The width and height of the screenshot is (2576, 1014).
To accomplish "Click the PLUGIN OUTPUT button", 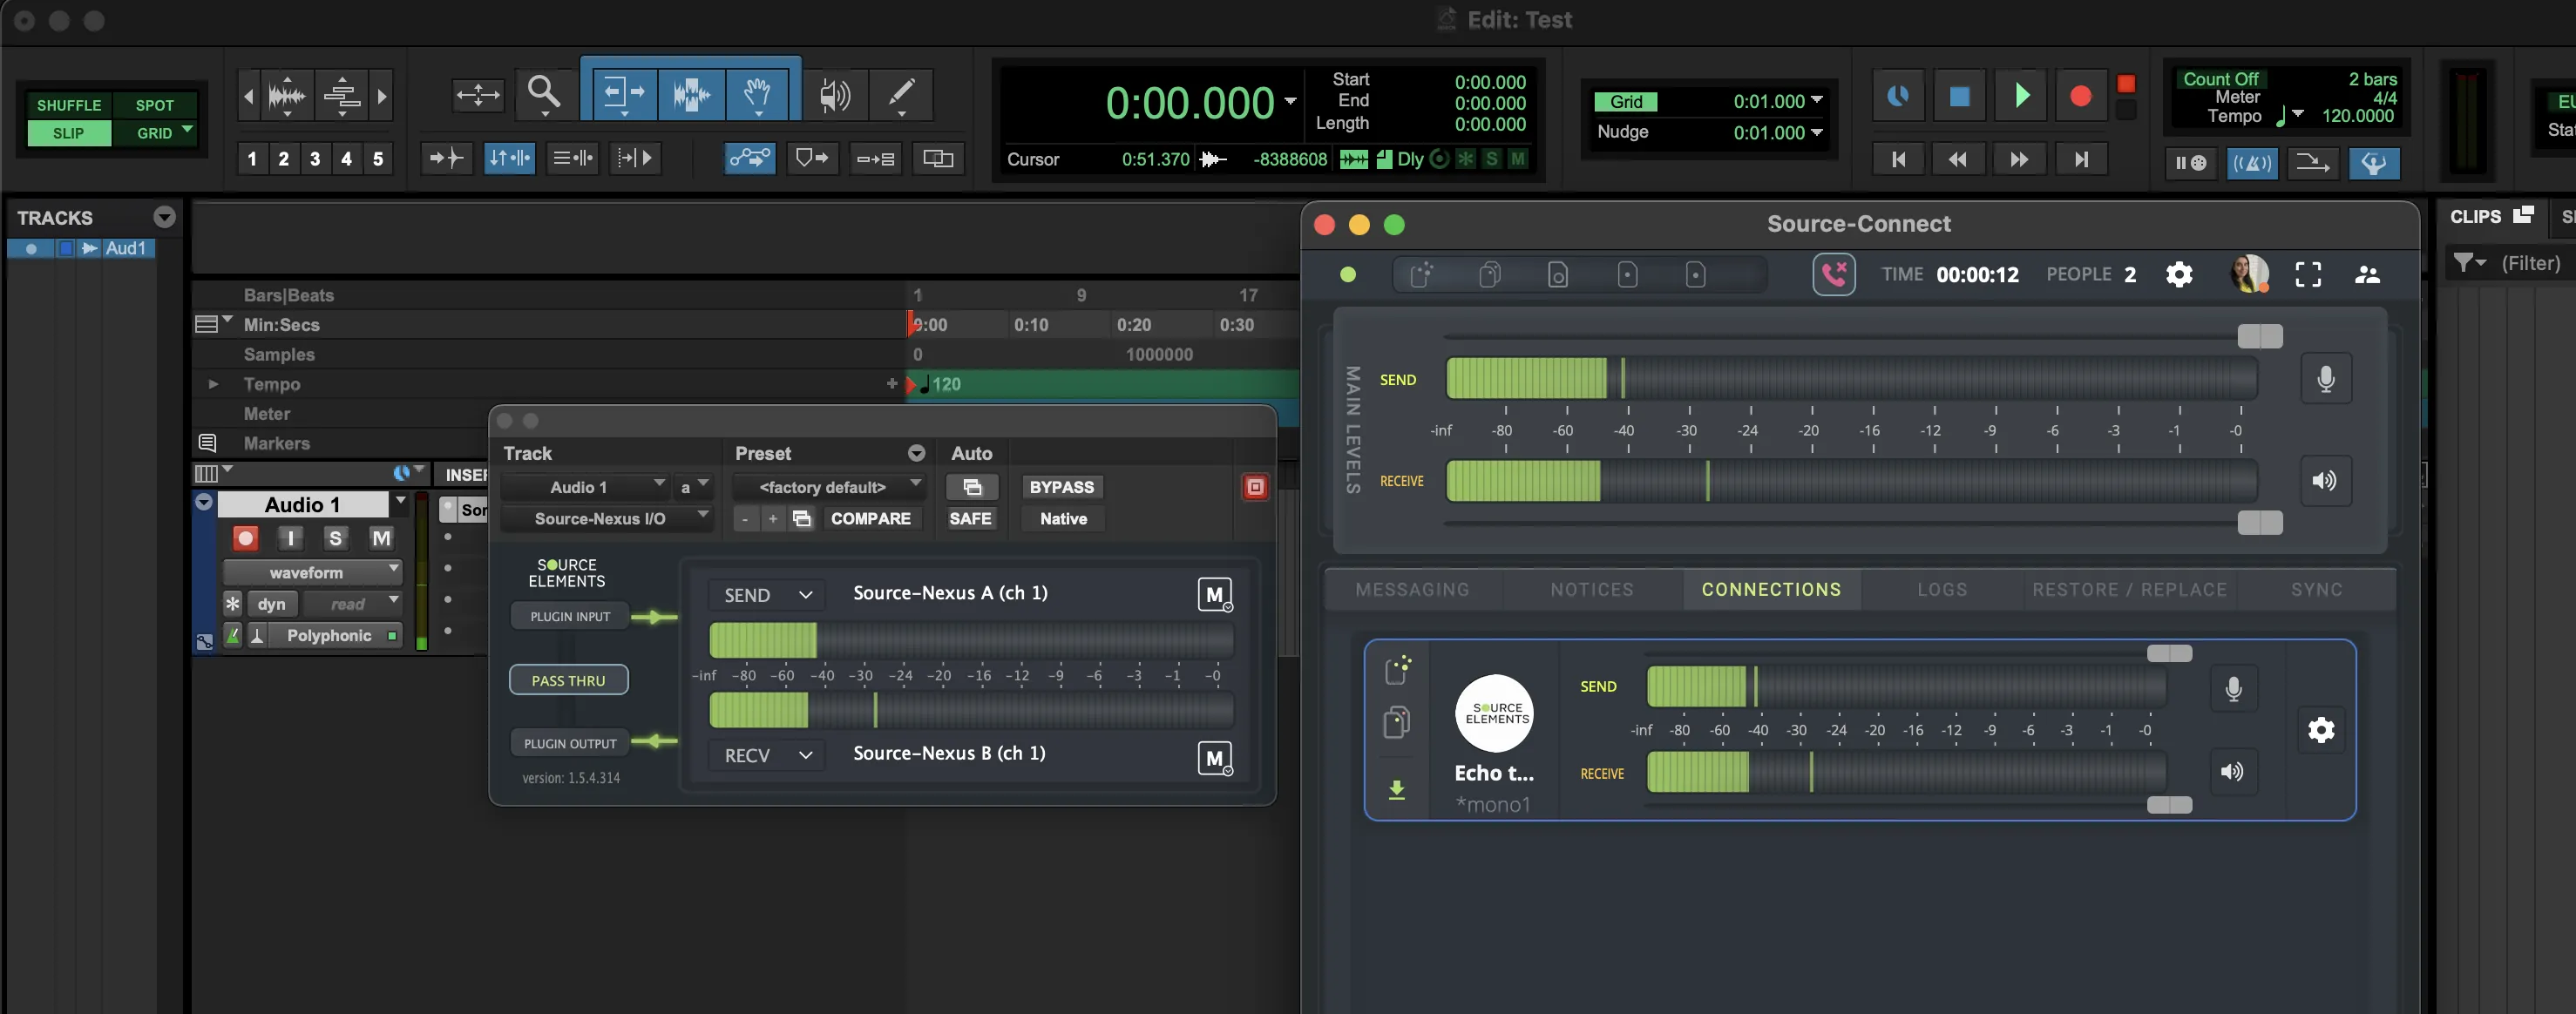I will pos(570,744).
